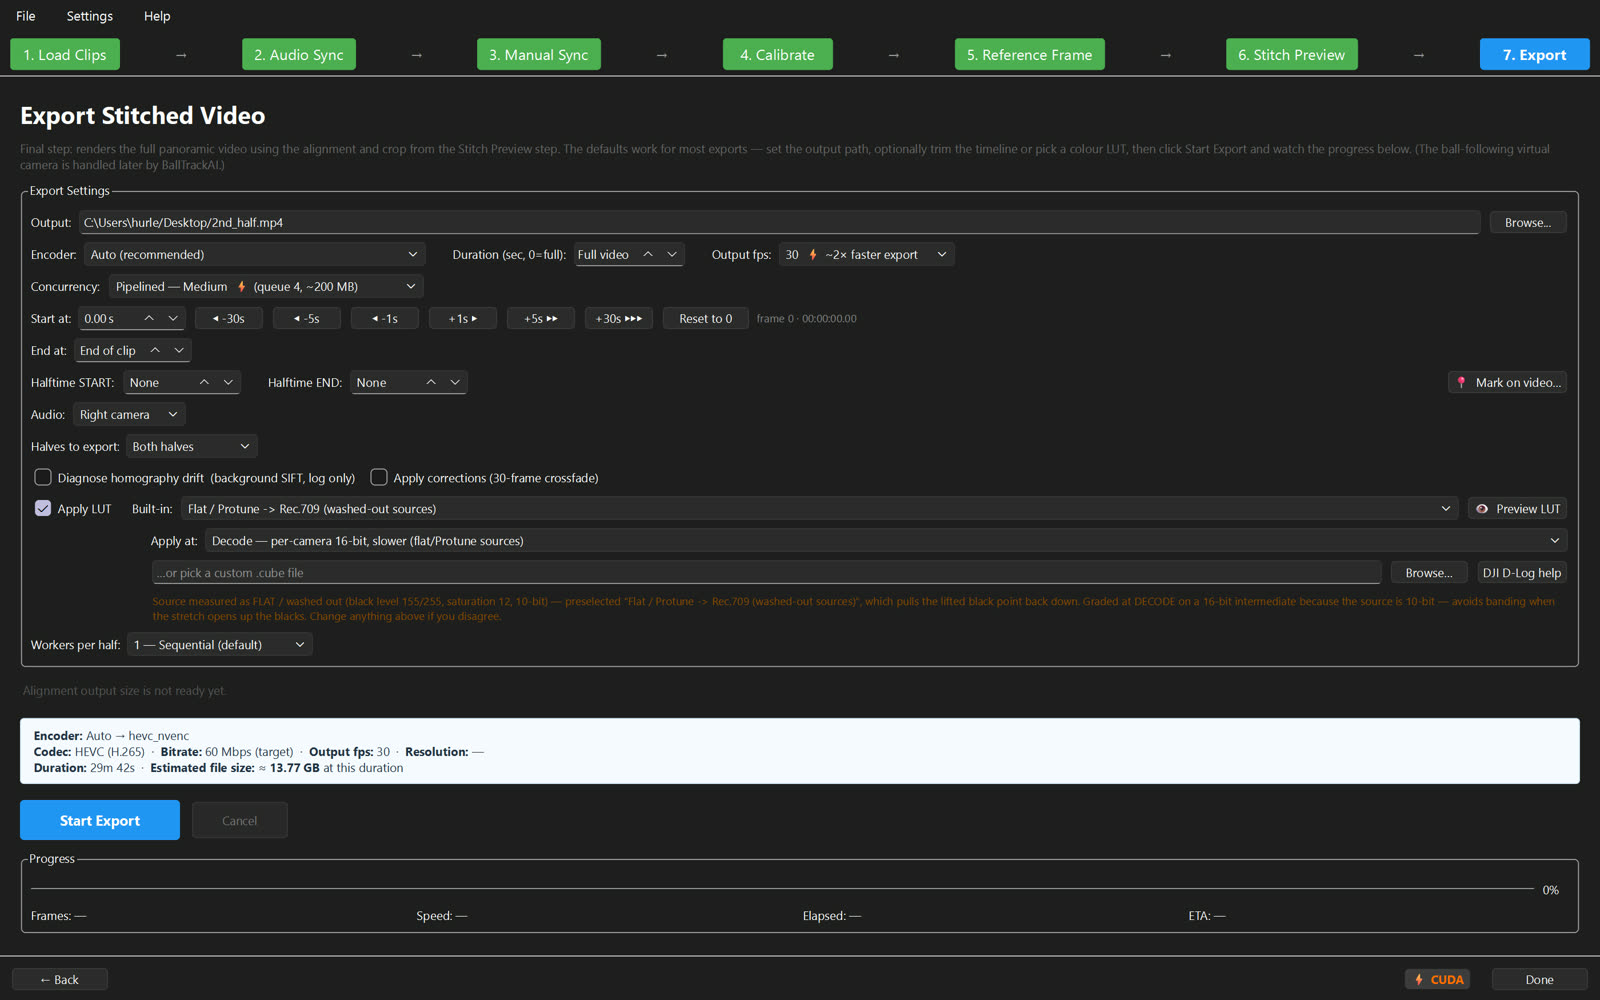
Task: Step back 1 second
Action: pos(385,318)
